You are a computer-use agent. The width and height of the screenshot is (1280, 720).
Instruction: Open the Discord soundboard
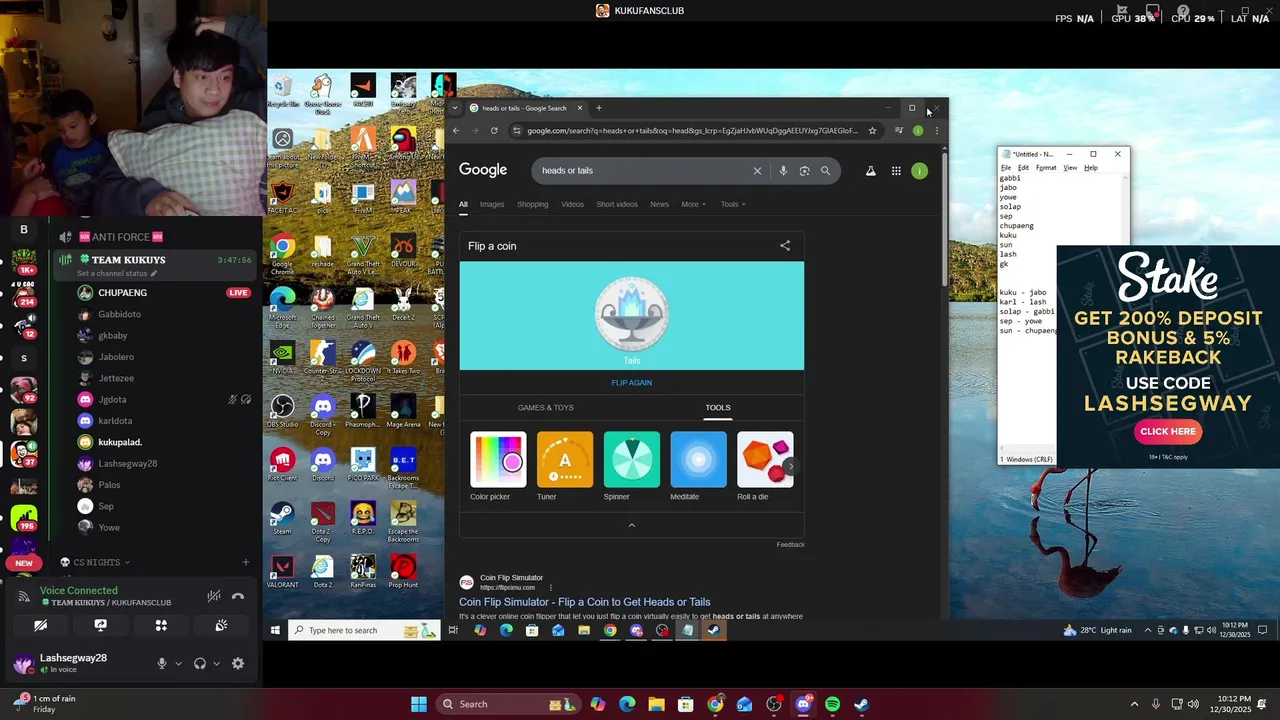(221, 626)
